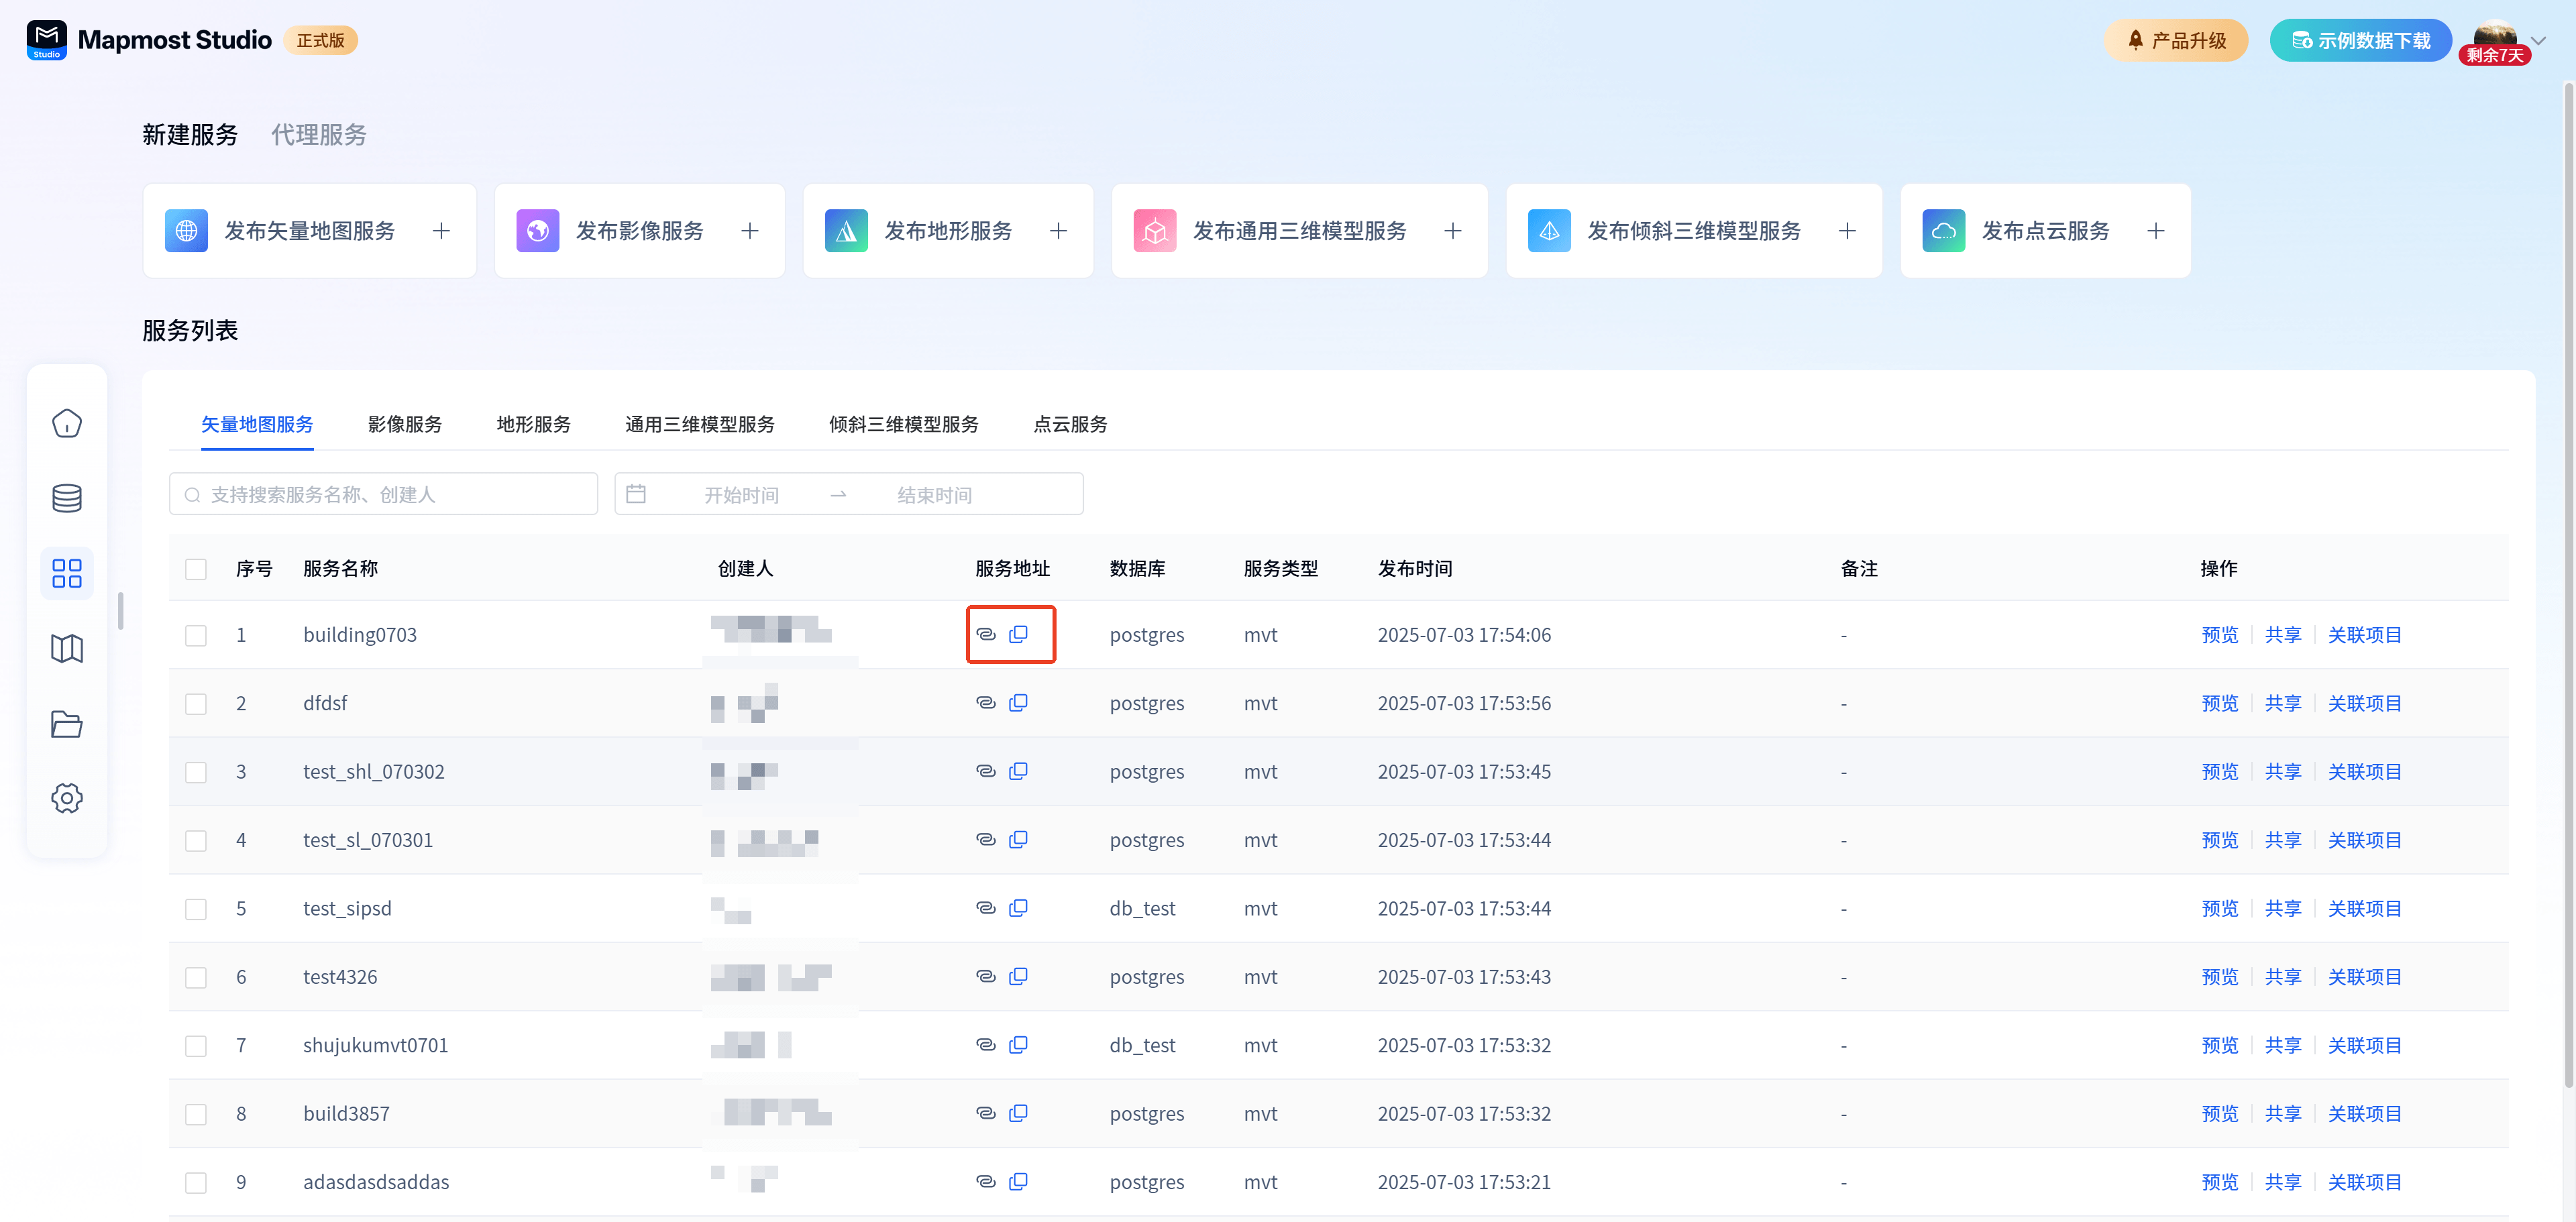Open the map icon in left sidebar
The width and height of the screenshot is (2576, 1222).
67,648
